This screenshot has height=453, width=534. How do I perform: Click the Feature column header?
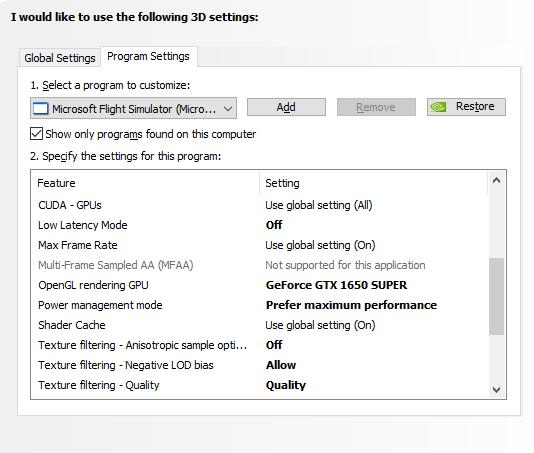(x=145, y=183)
